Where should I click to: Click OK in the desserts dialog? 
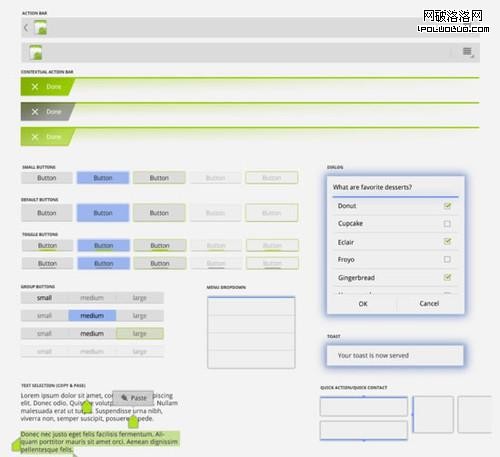[363, 304]
